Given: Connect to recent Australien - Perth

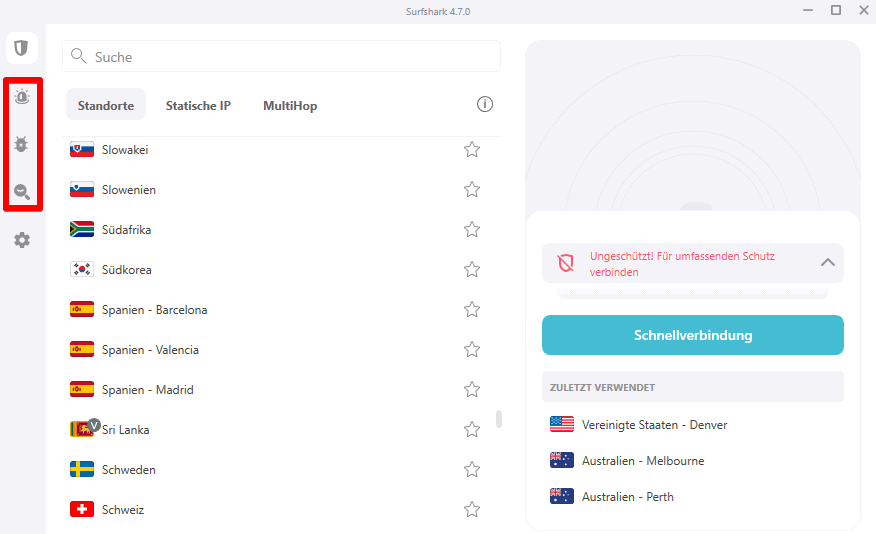Looking at the screenshot, I should [x=693, y=497].
